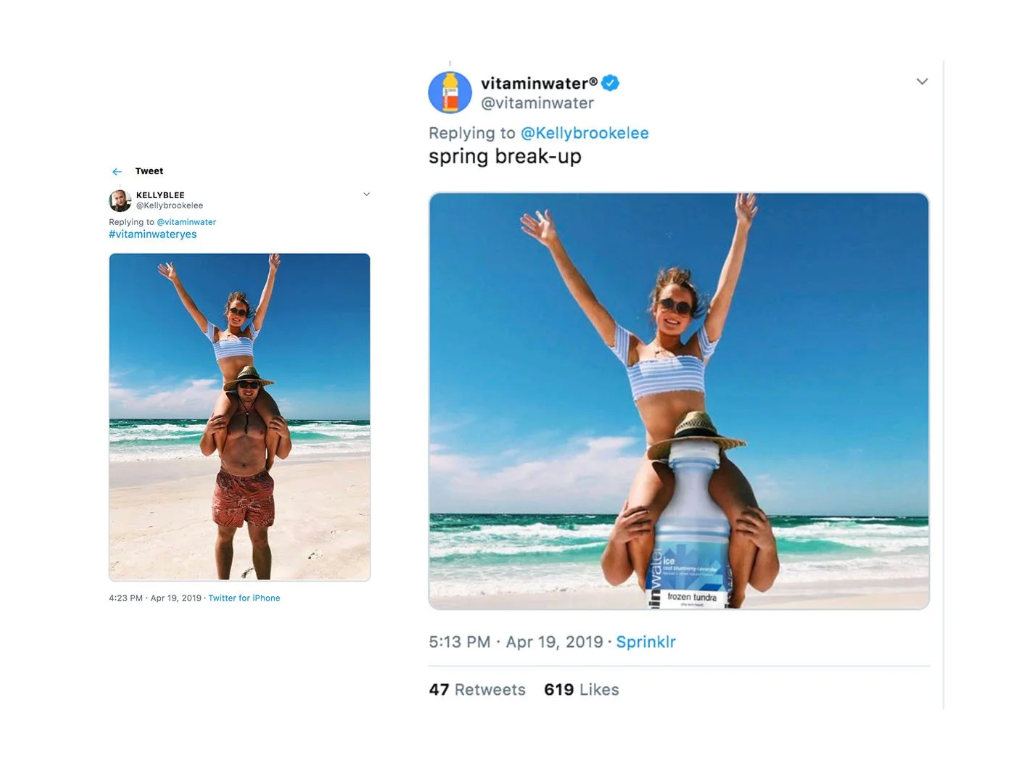1030x770 pixels.
Task: Click the 4:23 PM Apr 19, 2019 timestamp
Action: tap(155, 598)
